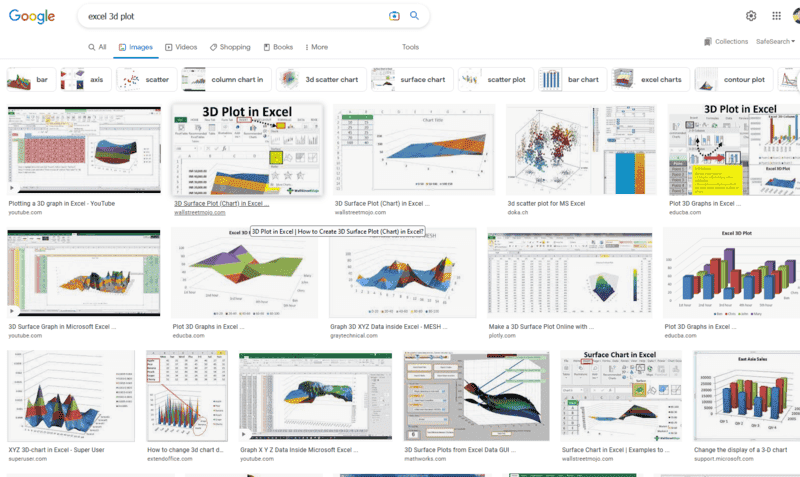Click the '3D Surface Plot (Chart) in Excel' underlined title

[221, 204]
